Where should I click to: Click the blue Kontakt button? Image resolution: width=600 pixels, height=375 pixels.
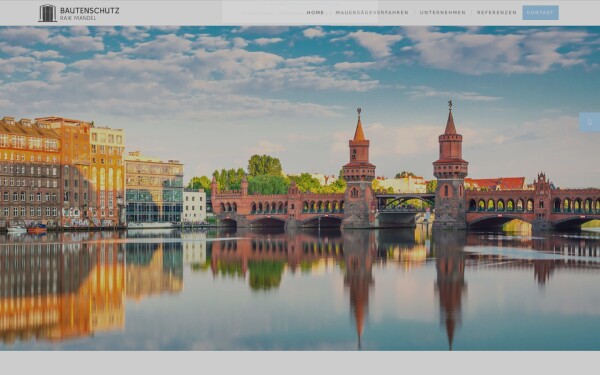pos(540,13)
